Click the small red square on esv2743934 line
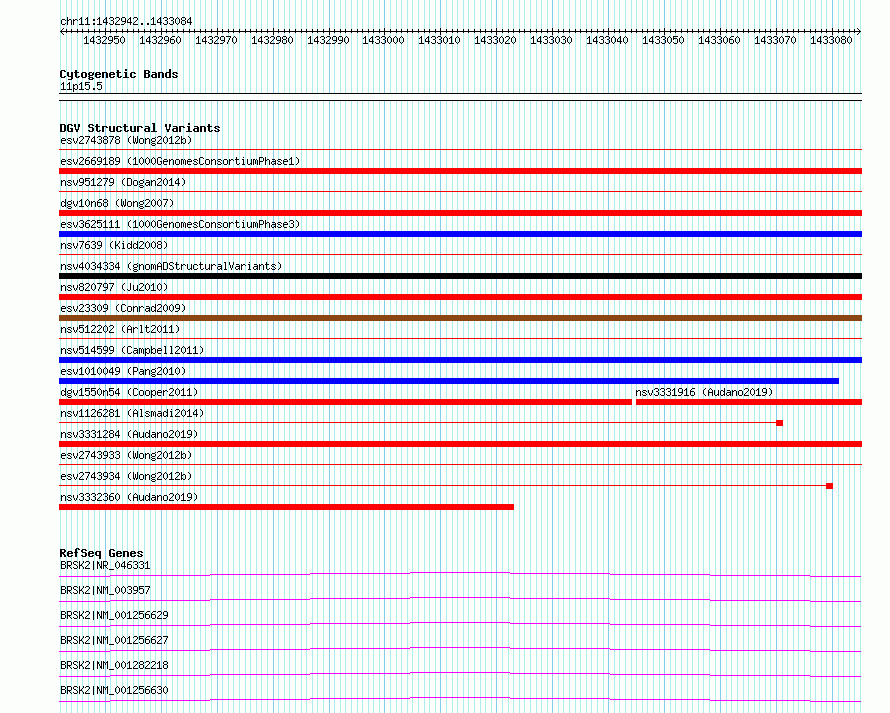This screenshot has width=890, height=713. 829,486
